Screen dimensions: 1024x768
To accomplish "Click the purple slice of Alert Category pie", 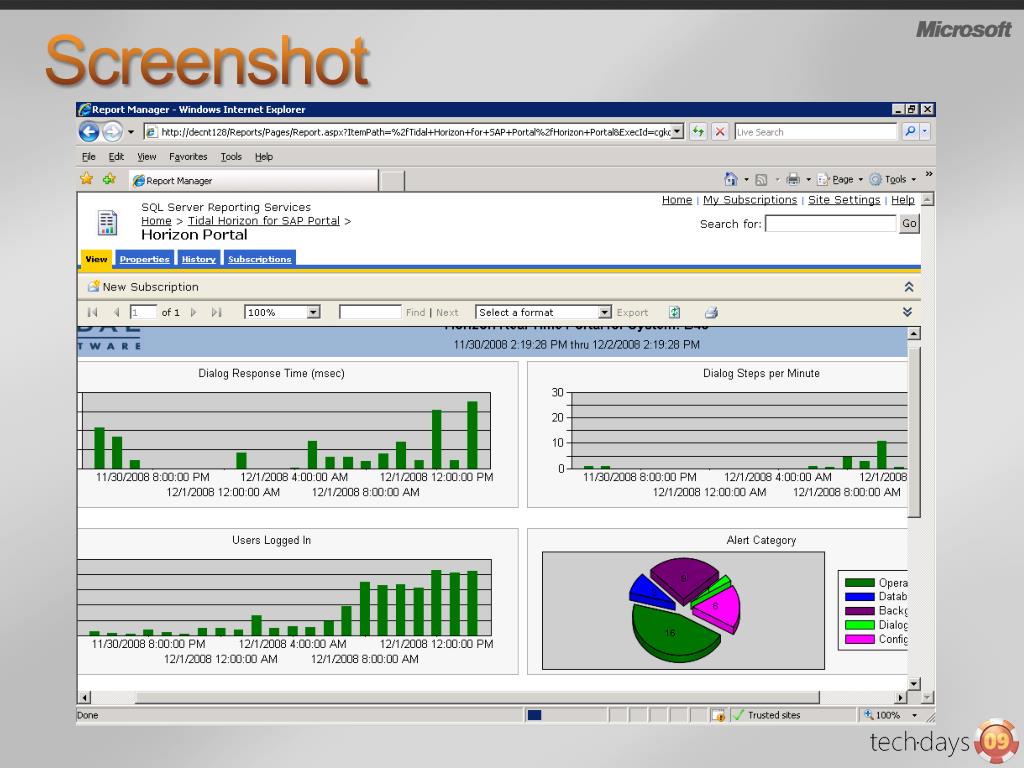I will [684, 579].
